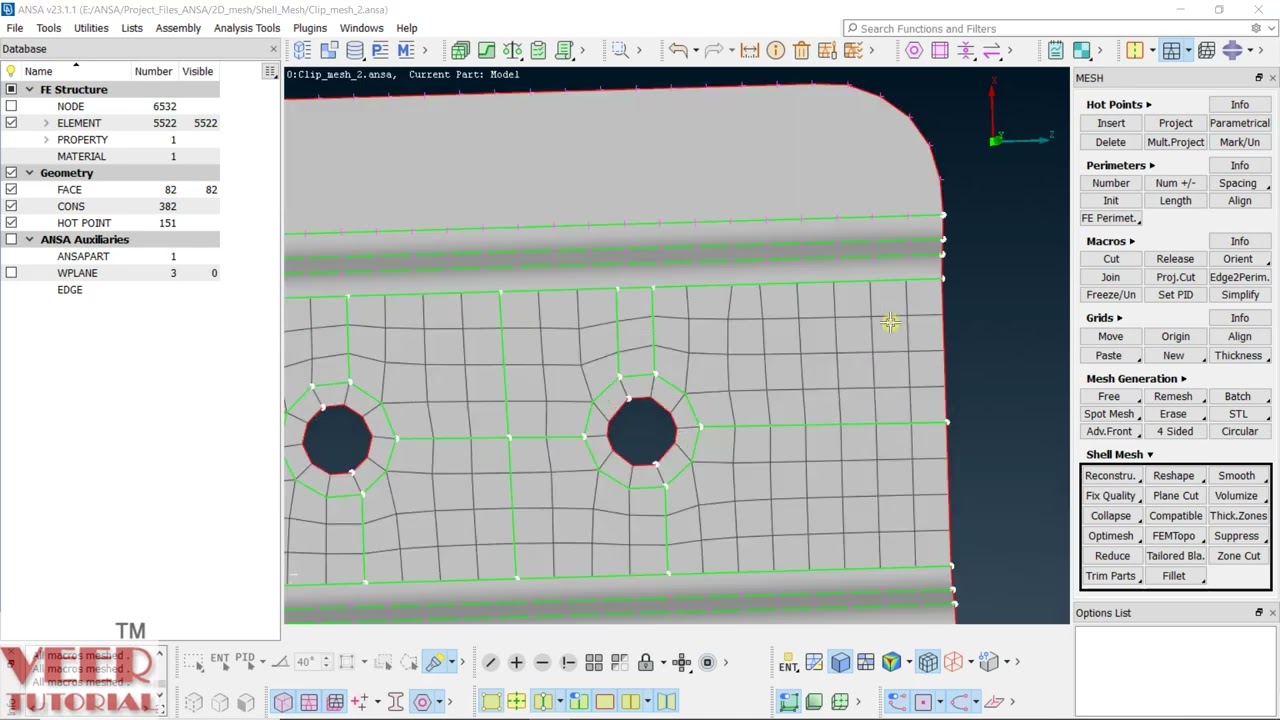Click the minus remove-from-visible icon
1280x720 pixels.
click(x=542, y=662)
